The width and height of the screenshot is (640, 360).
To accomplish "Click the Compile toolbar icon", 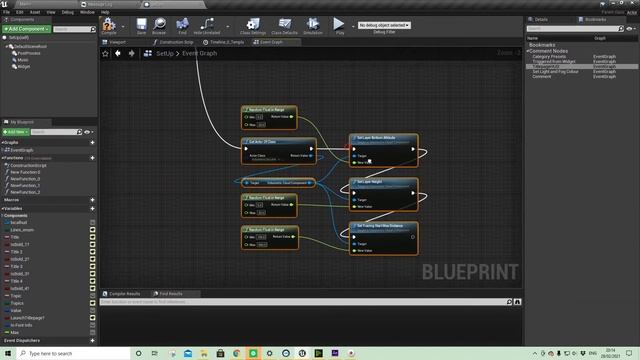I will [x=109, y=25].
